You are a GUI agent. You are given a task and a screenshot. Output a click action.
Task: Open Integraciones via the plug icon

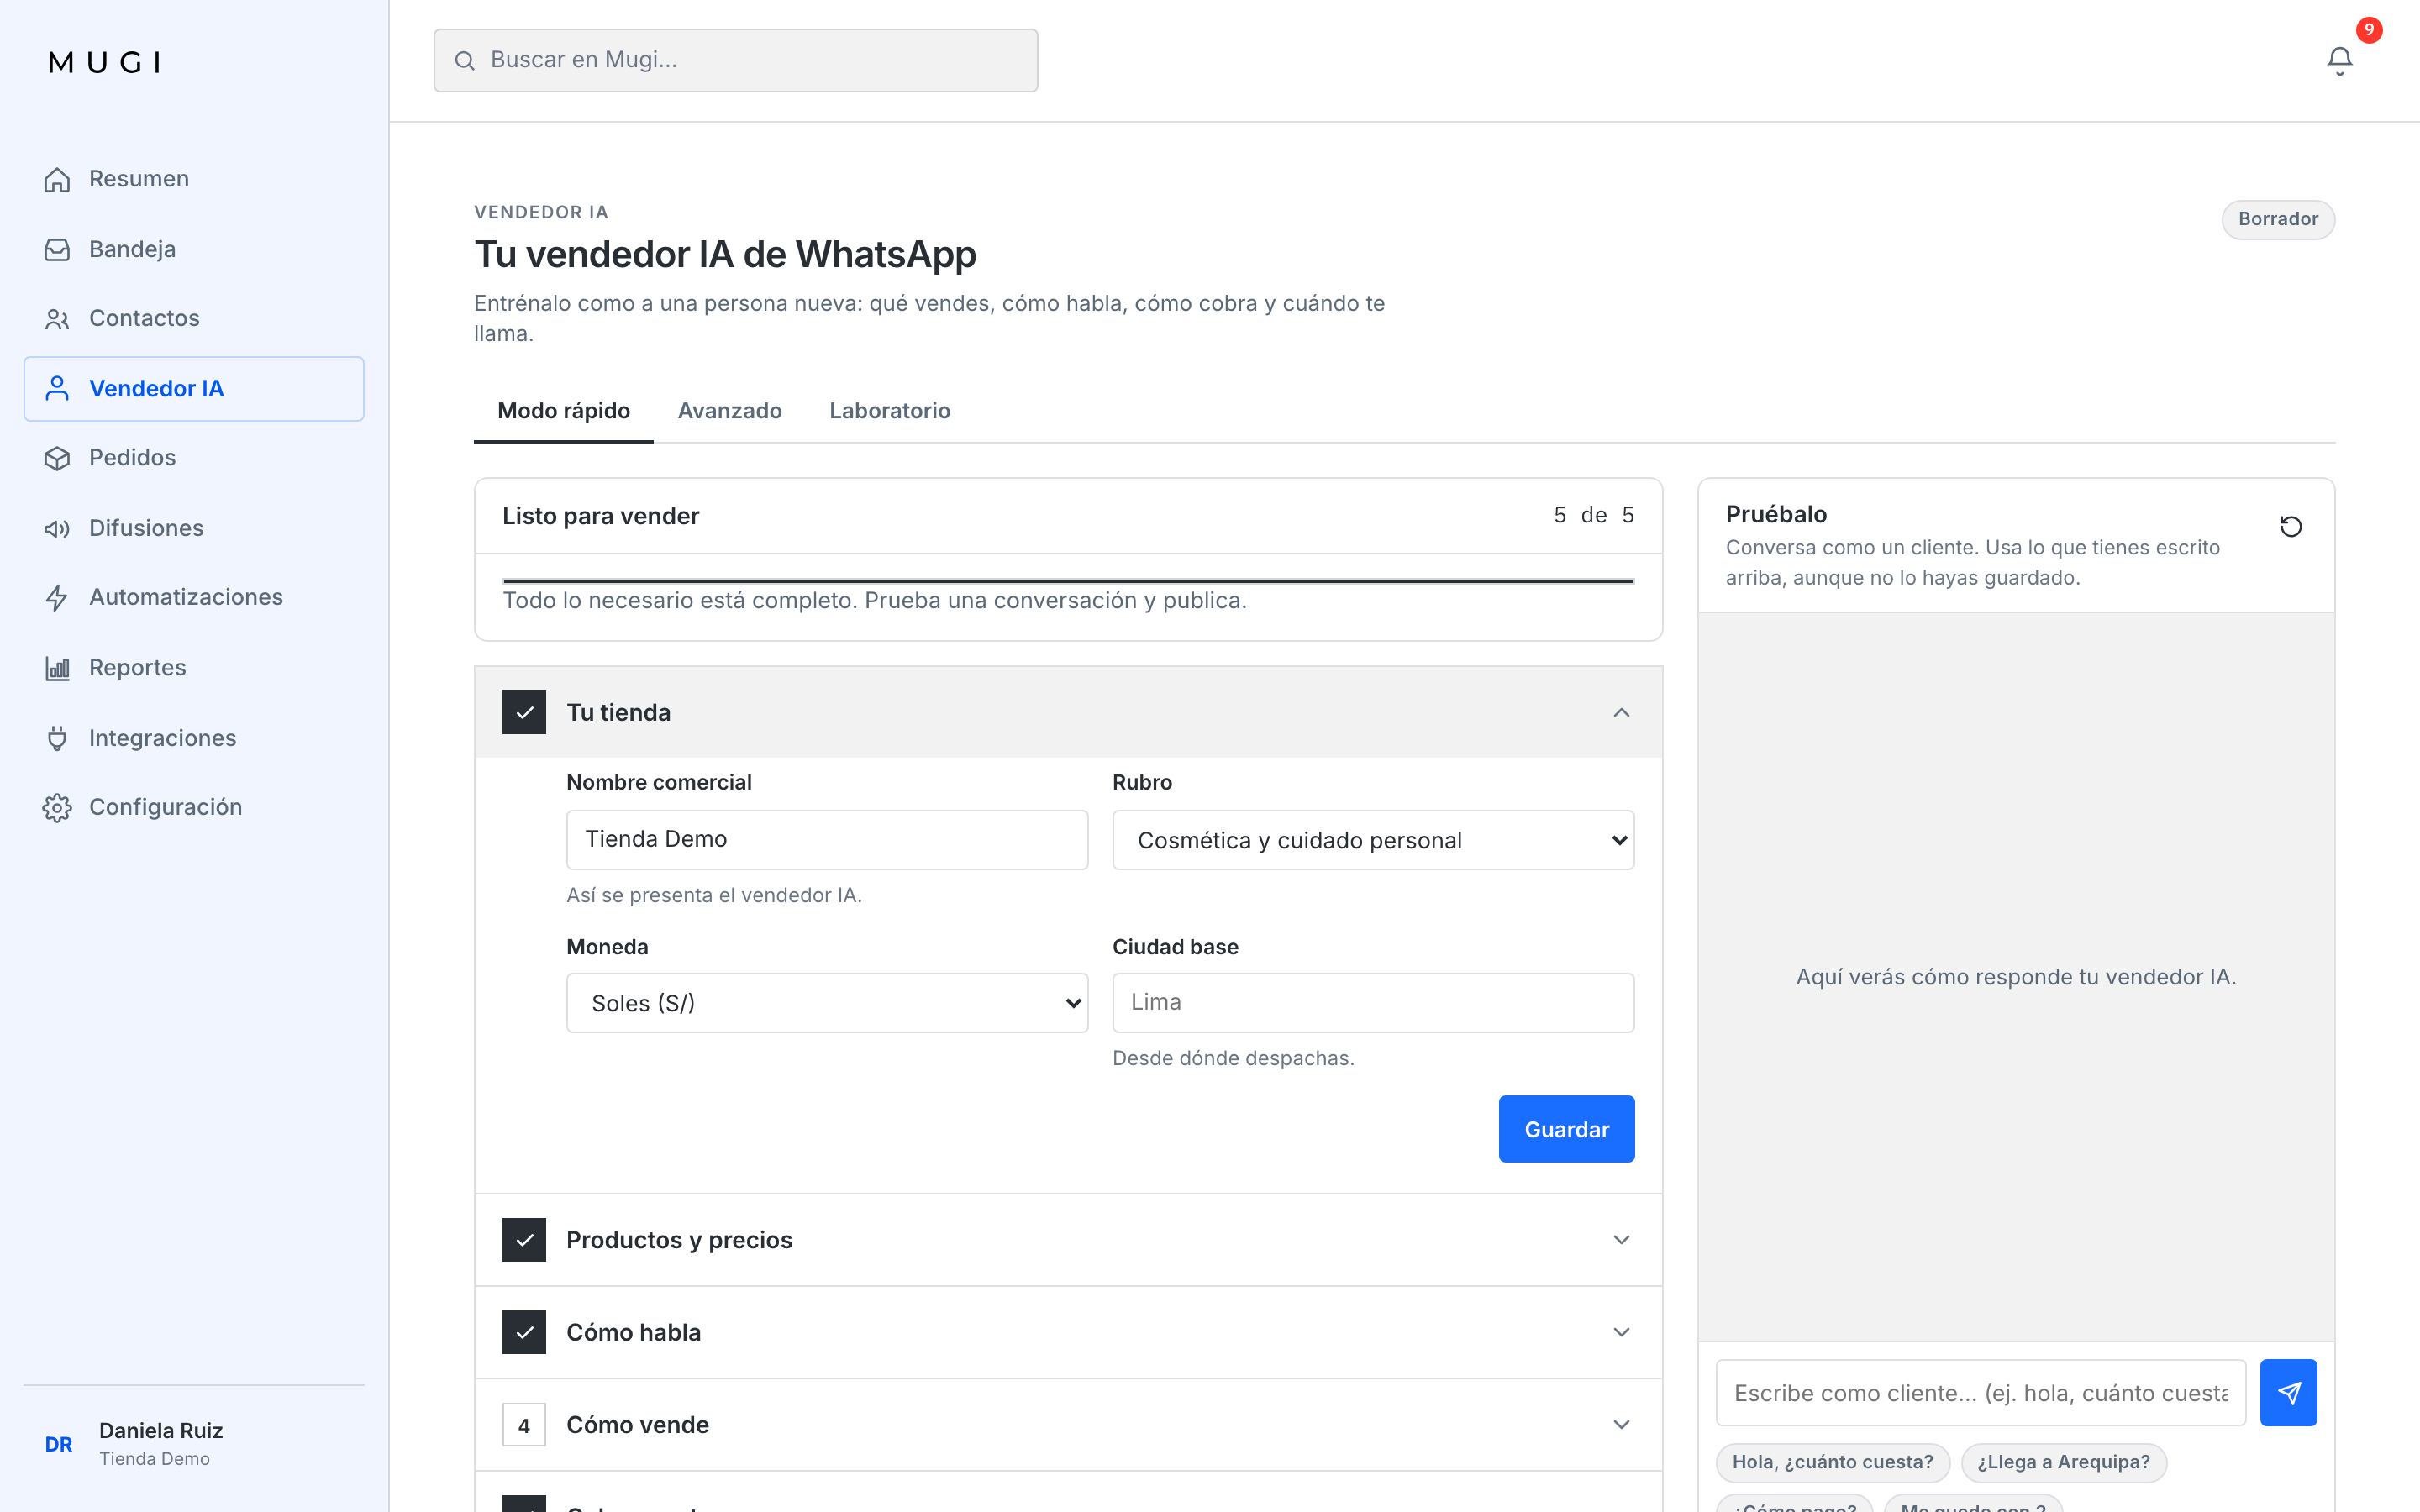point(57,738)
